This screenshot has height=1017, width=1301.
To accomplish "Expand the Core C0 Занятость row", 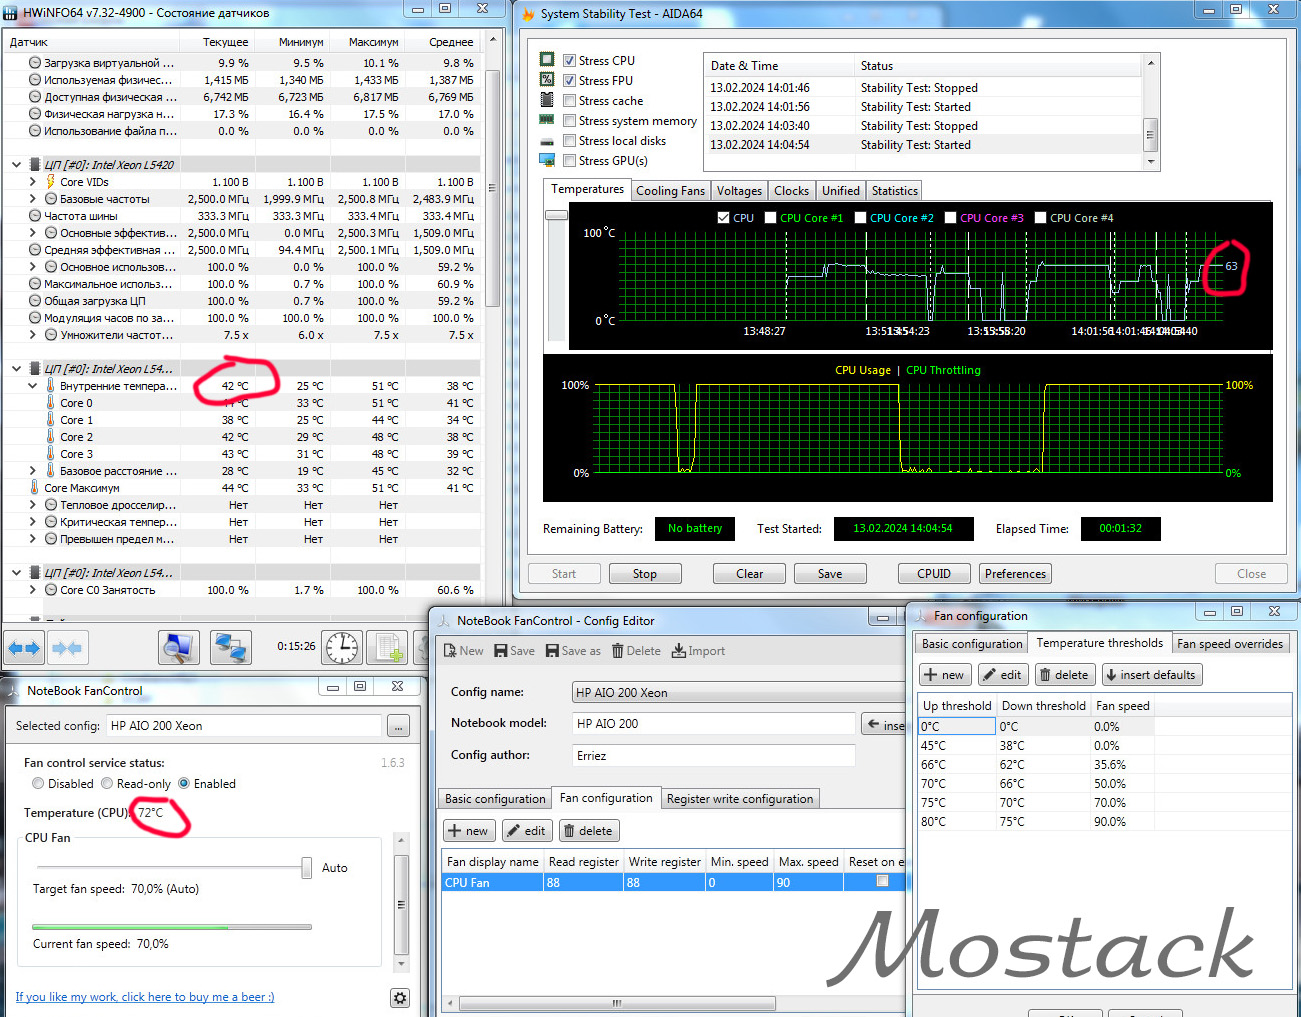I will (33, 590).
